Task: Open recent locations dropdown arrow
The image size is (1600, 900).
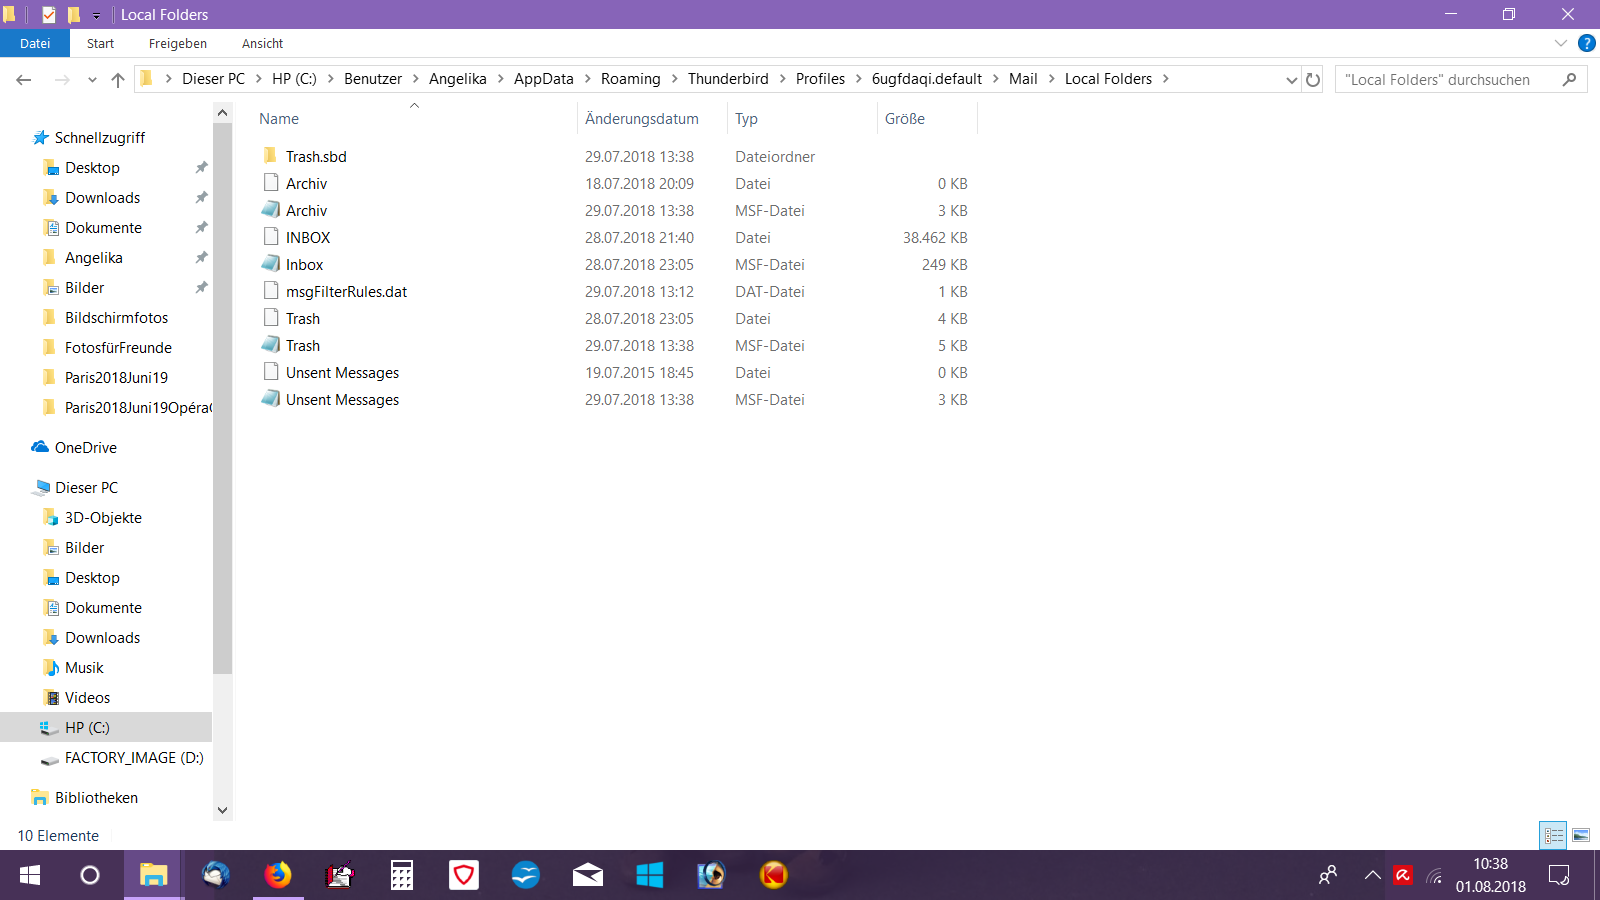Action: pos(92,80)
